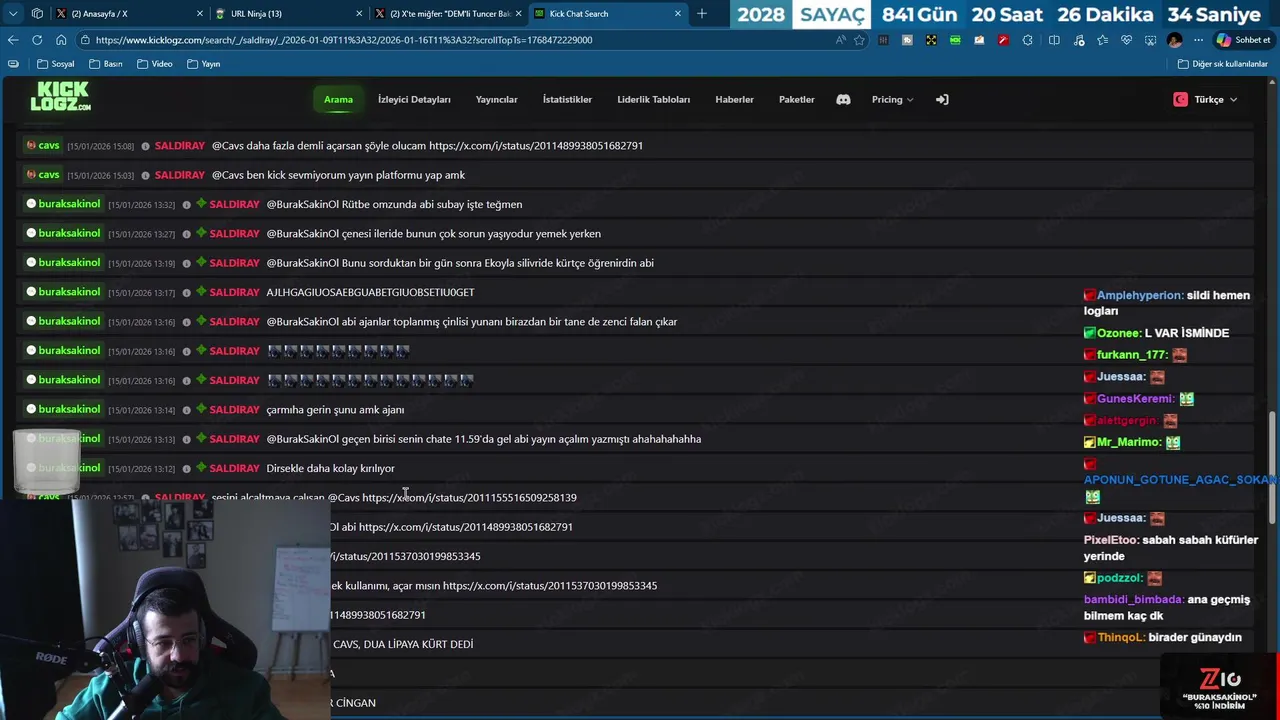The width and height of the screenshot is (1280, 720).
Task: Open the Sosyal bookmarks folder
Action: [56, 64]
